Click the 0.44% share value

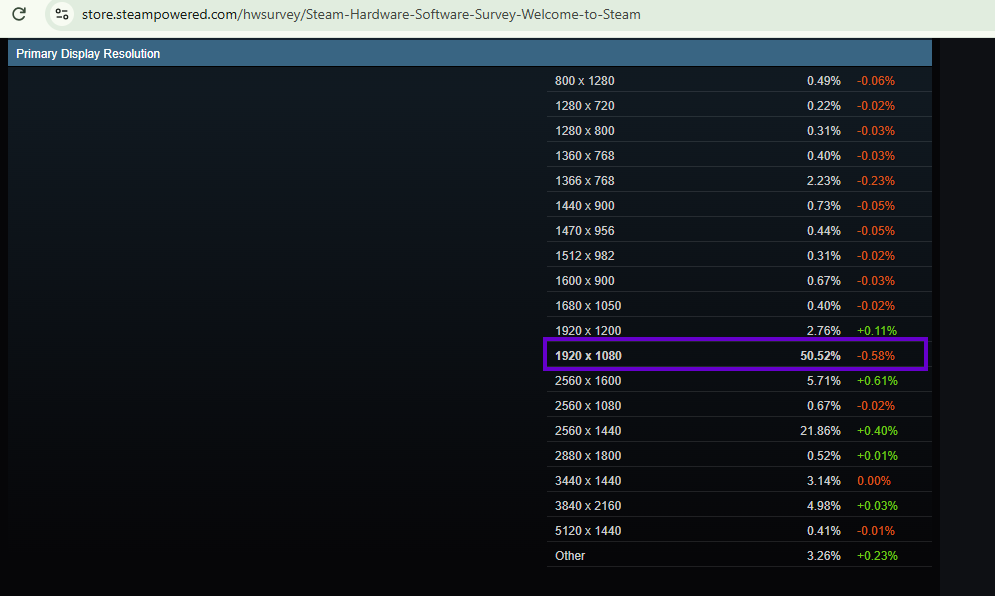click(x=824, y=230)
